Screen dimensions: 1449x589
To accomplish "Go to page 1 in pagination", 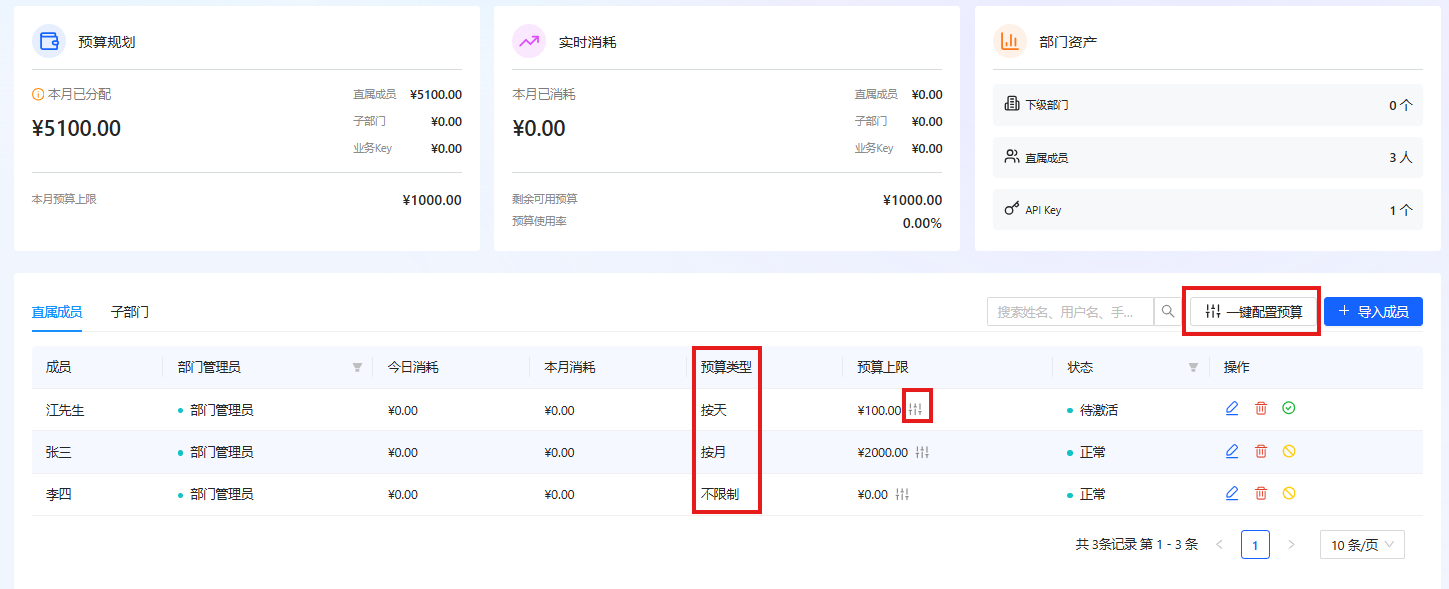I will pyautogui.click(x=1255, y=545).
